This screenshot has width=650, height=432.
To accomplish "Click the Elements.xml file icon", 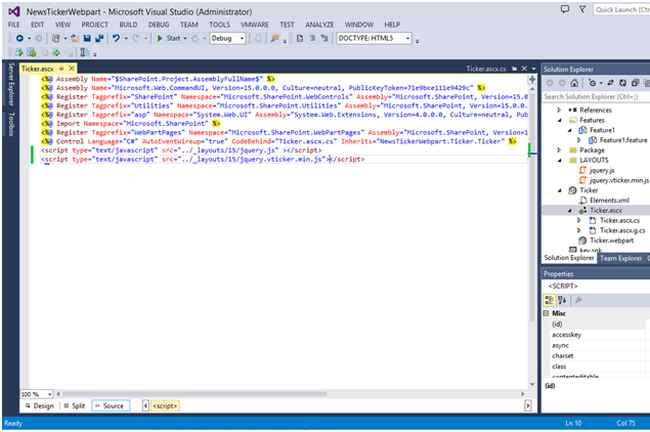I will coord(583,200).
